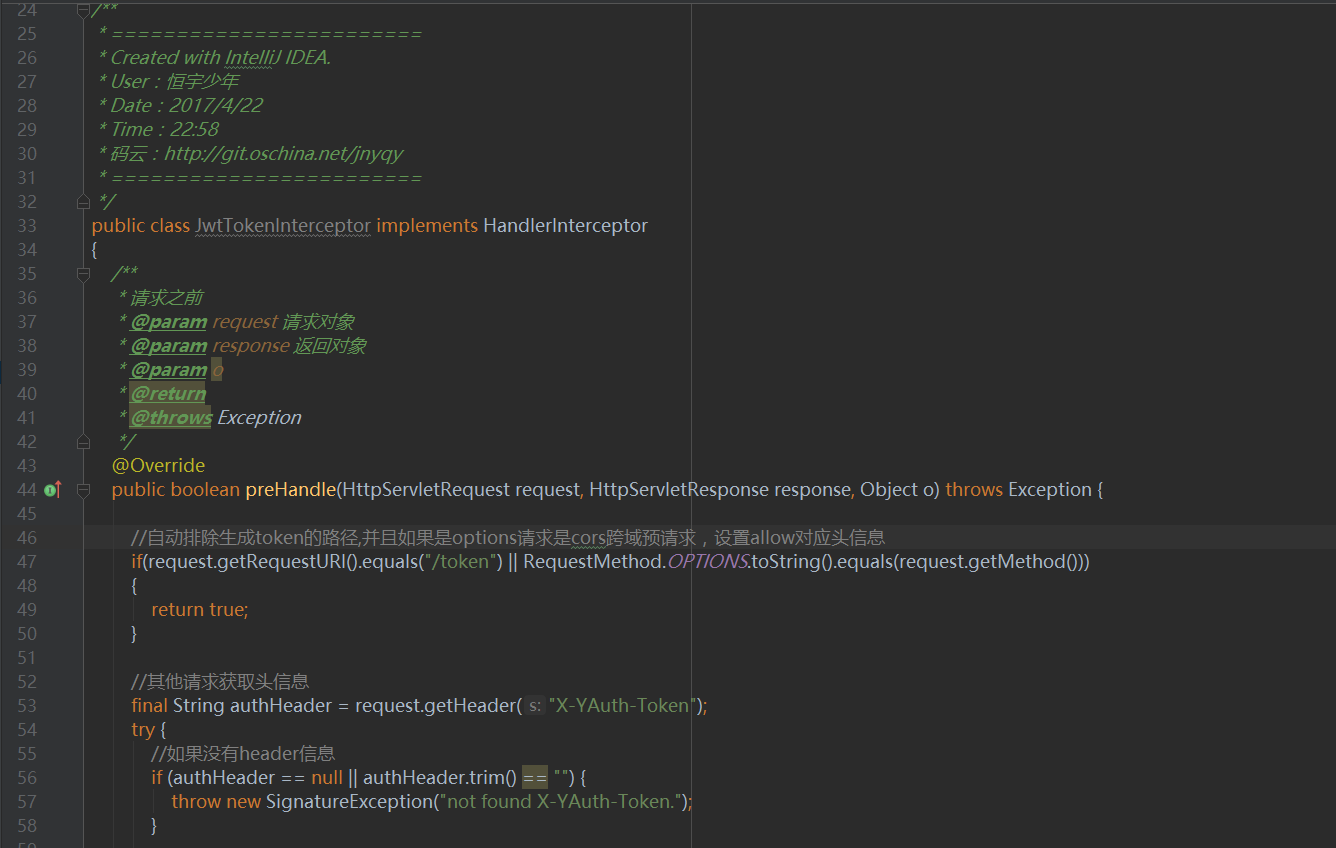Click the @return Javadoc tag
The image size is (1336, 848).
coord(168,394)
